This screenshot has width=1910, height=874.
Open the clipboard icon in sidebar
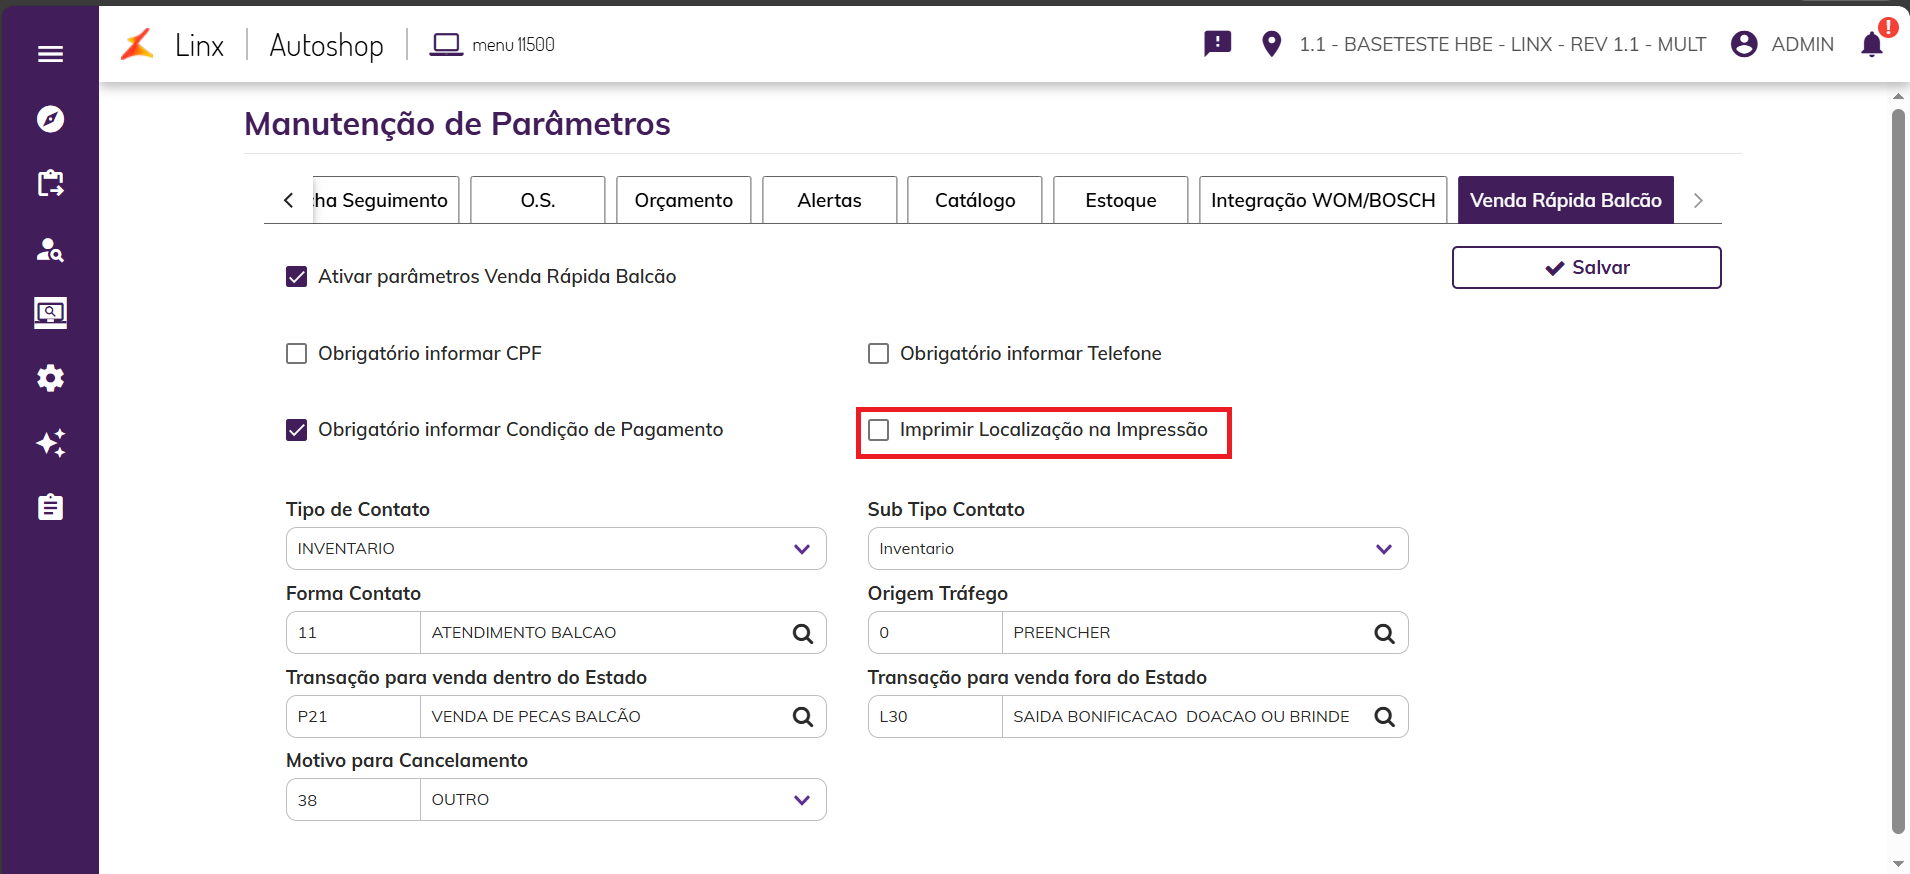(50, 508)
